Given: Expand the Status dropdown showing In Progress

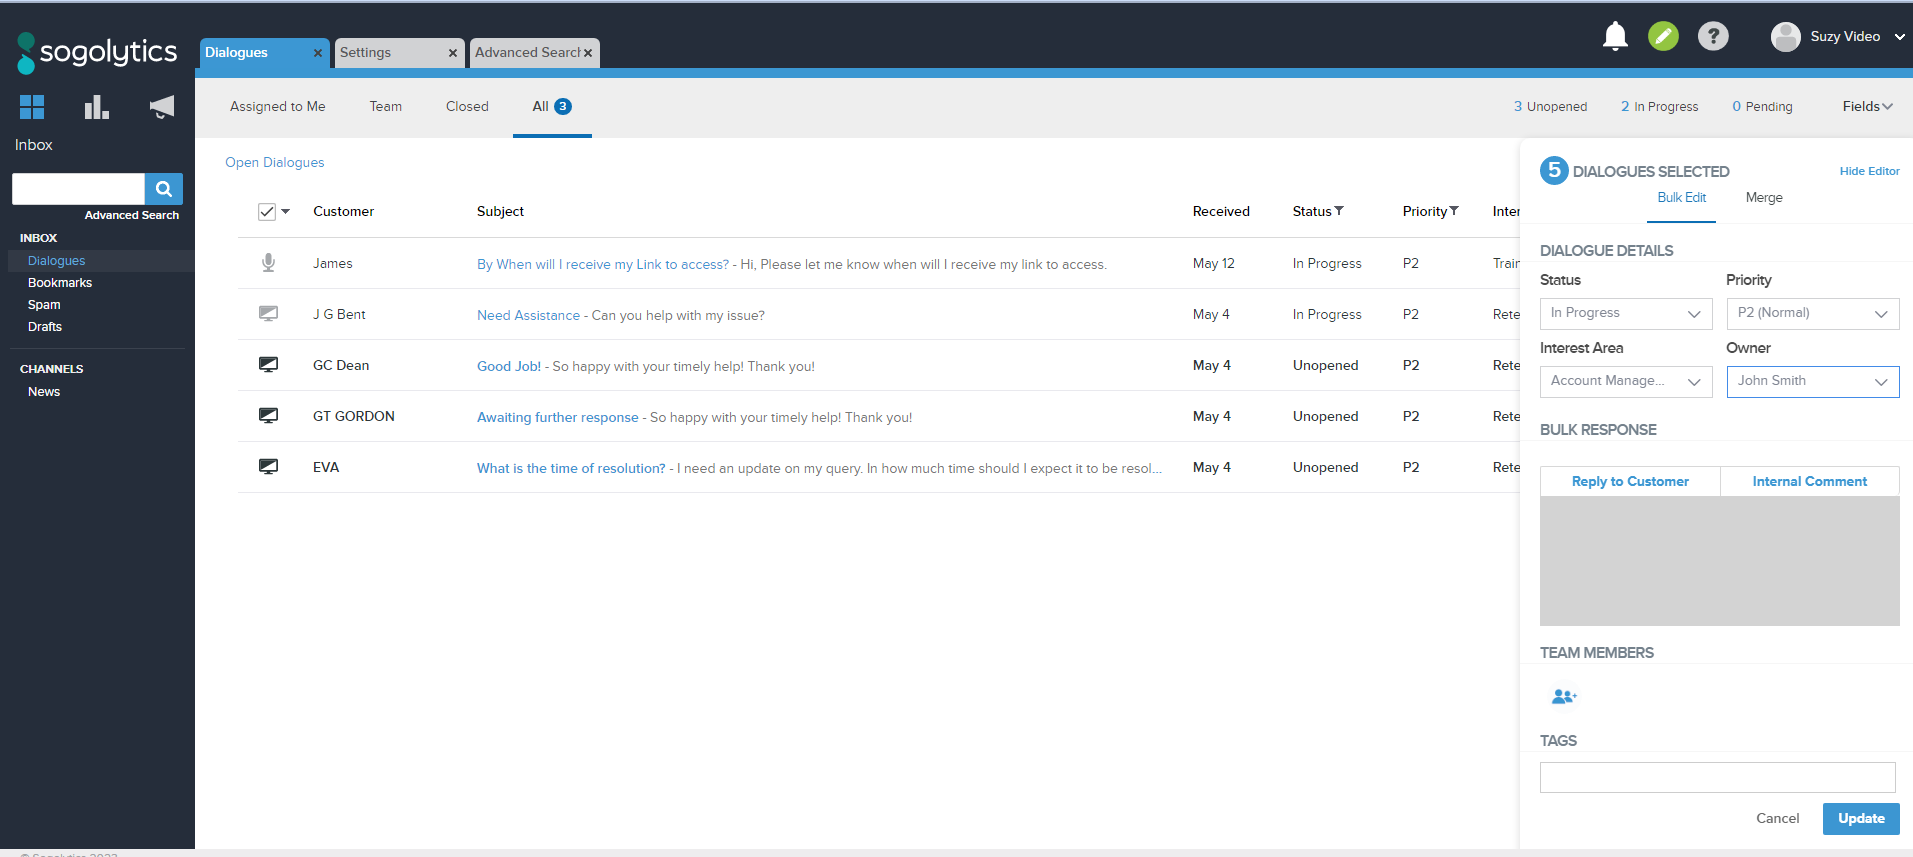Looking at the screenshot, I should point(1625,314).
